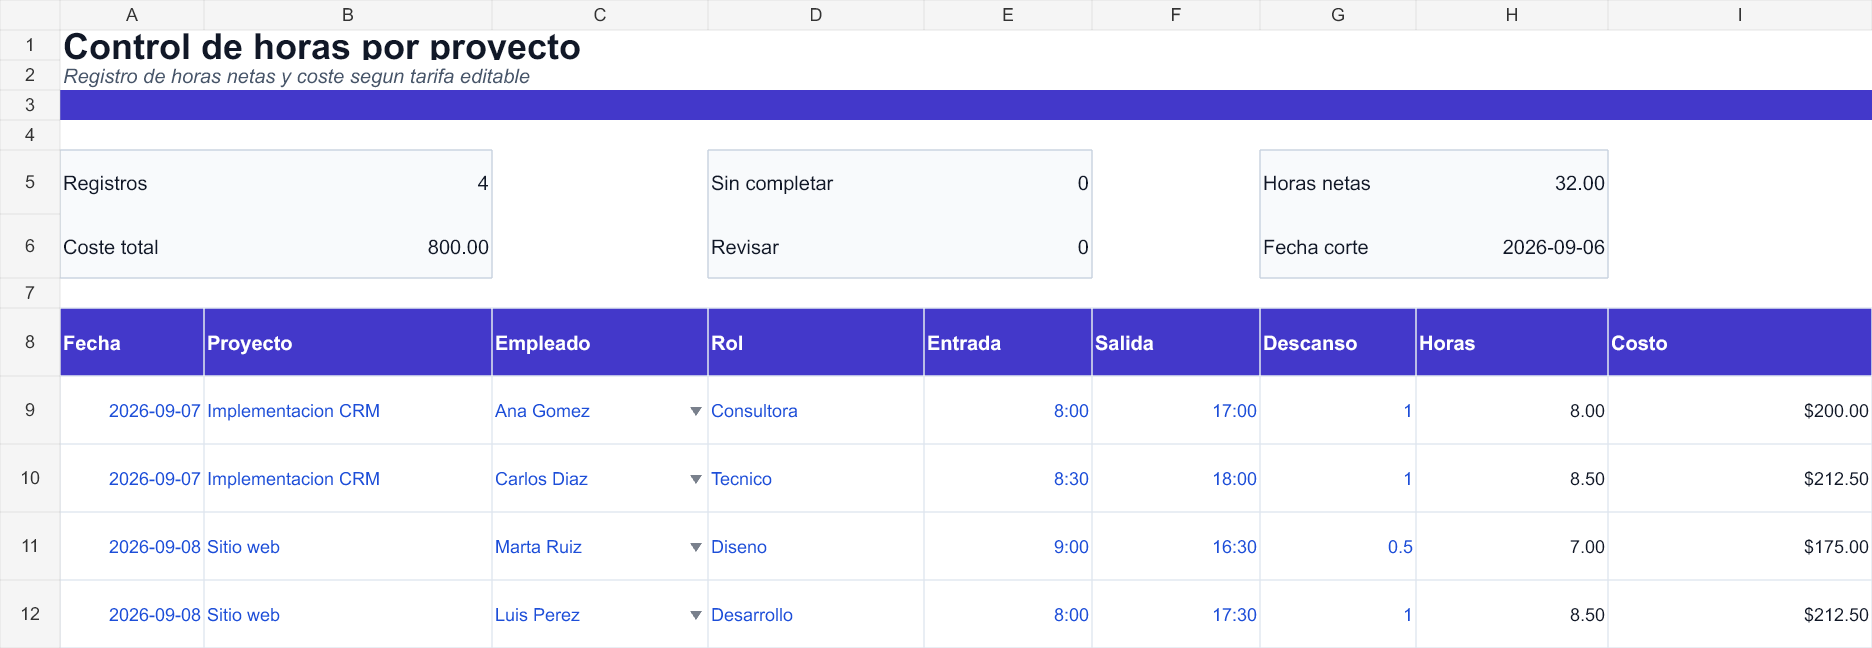Viewport: 1872px width, 648px height.
Task: Click the 'Consultora' role cell
Action: coord(816,411)
